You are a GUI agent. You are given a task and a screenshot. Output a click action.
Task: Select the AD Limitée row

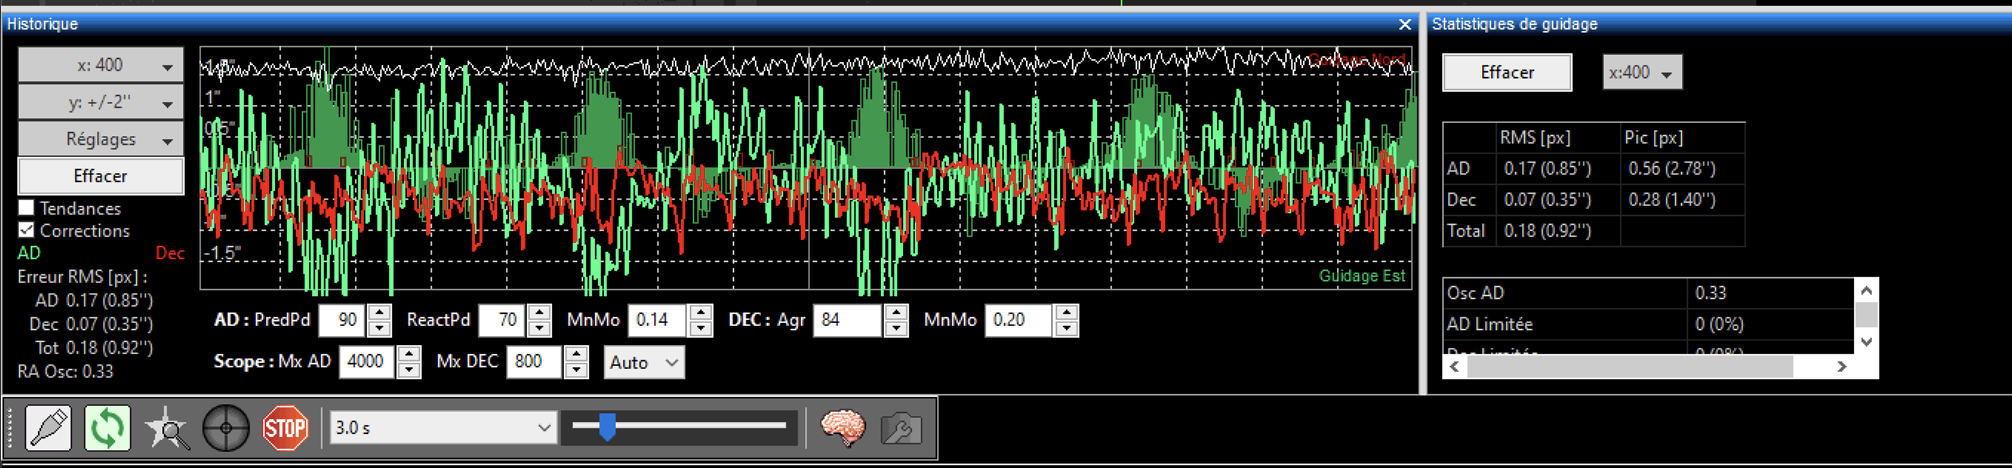1649,324
